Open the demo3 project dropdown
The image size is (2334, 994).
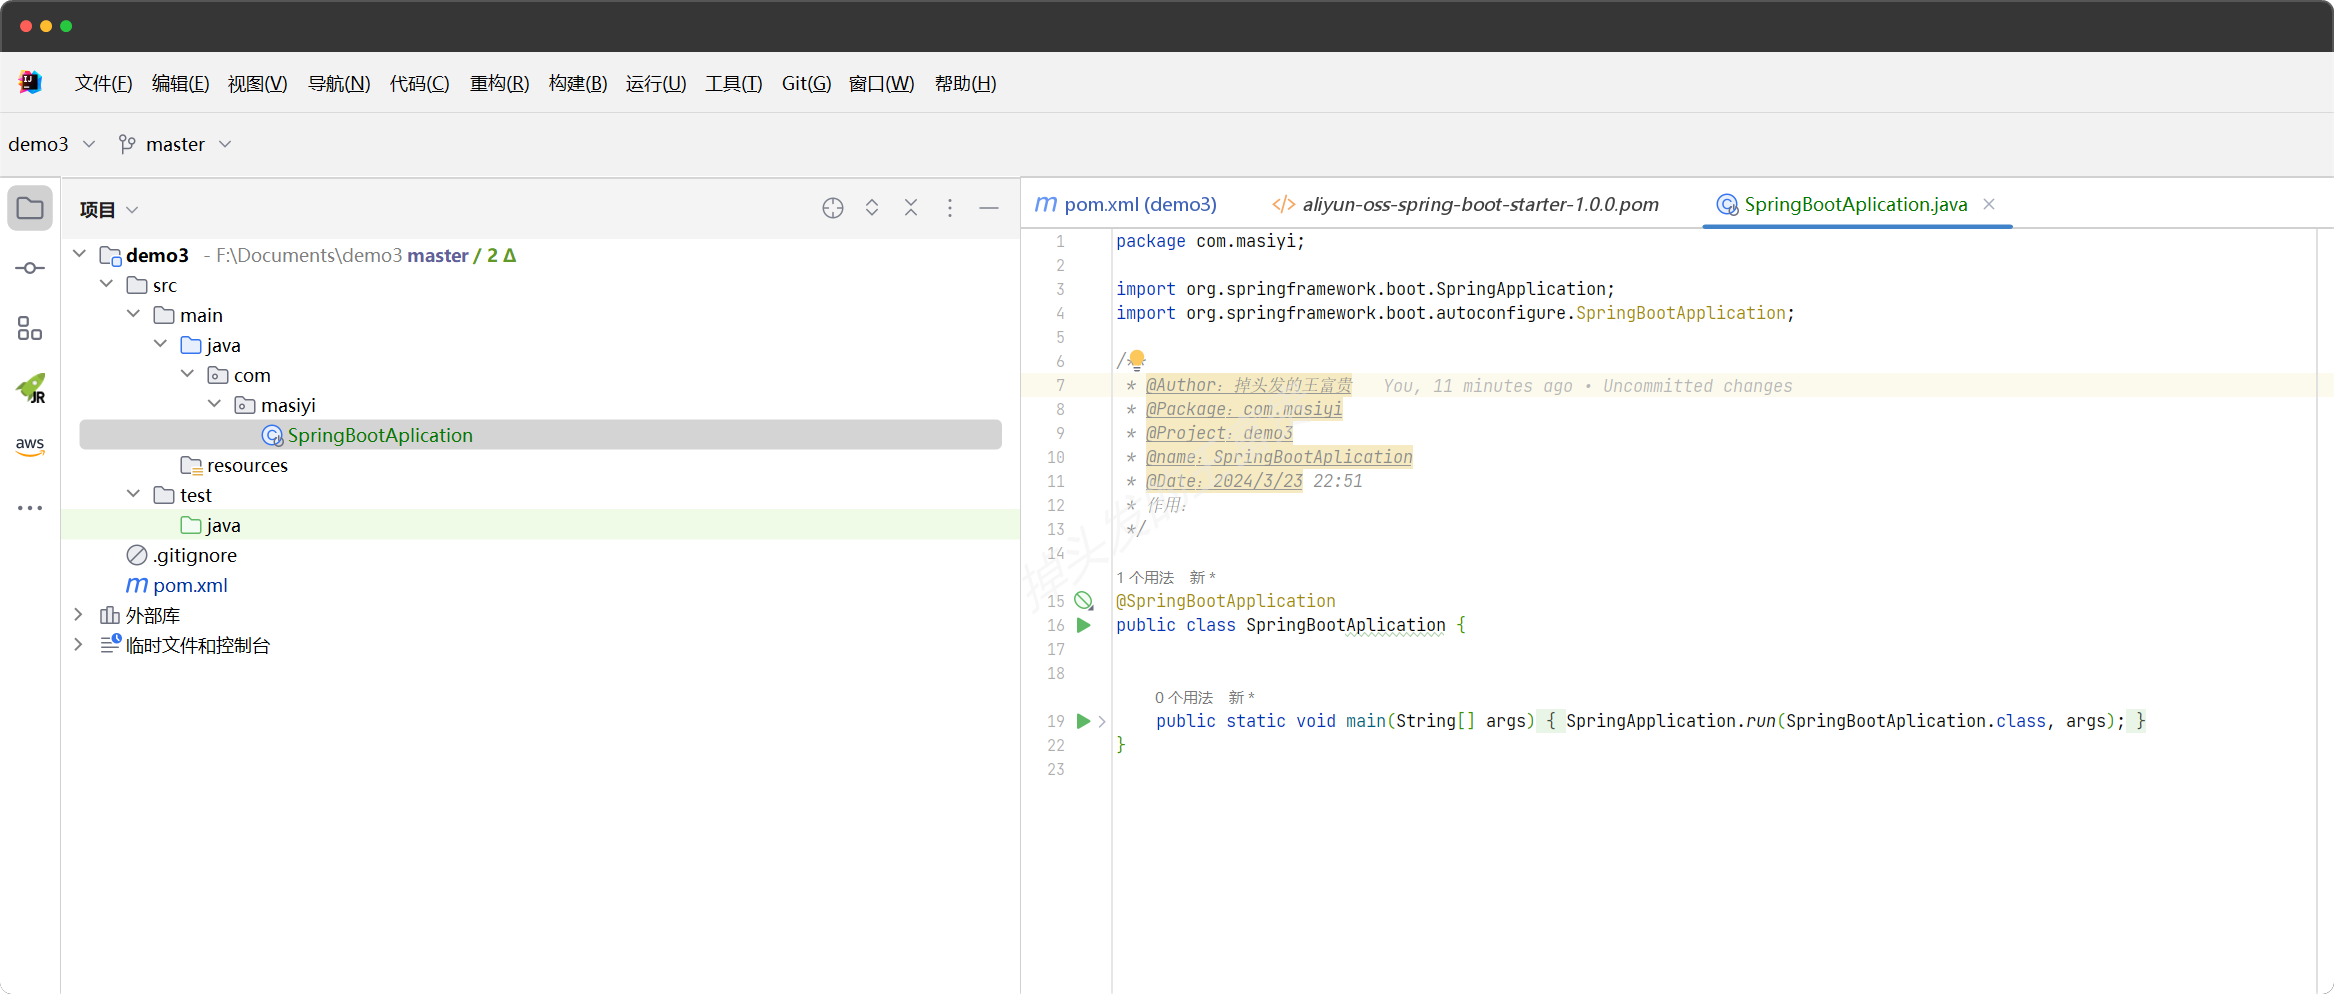tap(51, 144)
